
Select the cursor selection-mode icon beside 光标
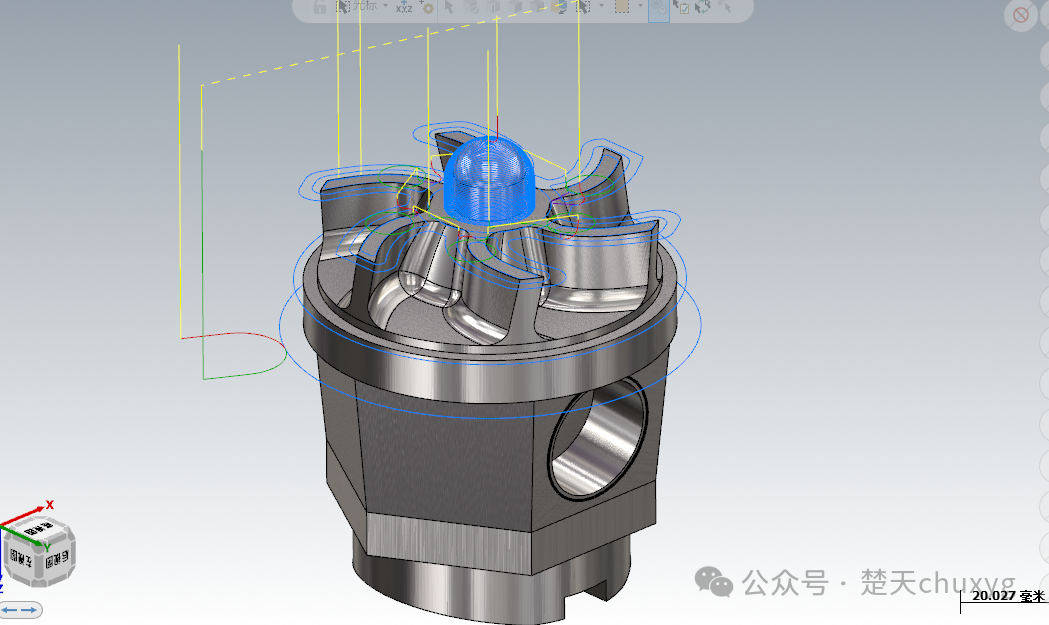point(343,7)
